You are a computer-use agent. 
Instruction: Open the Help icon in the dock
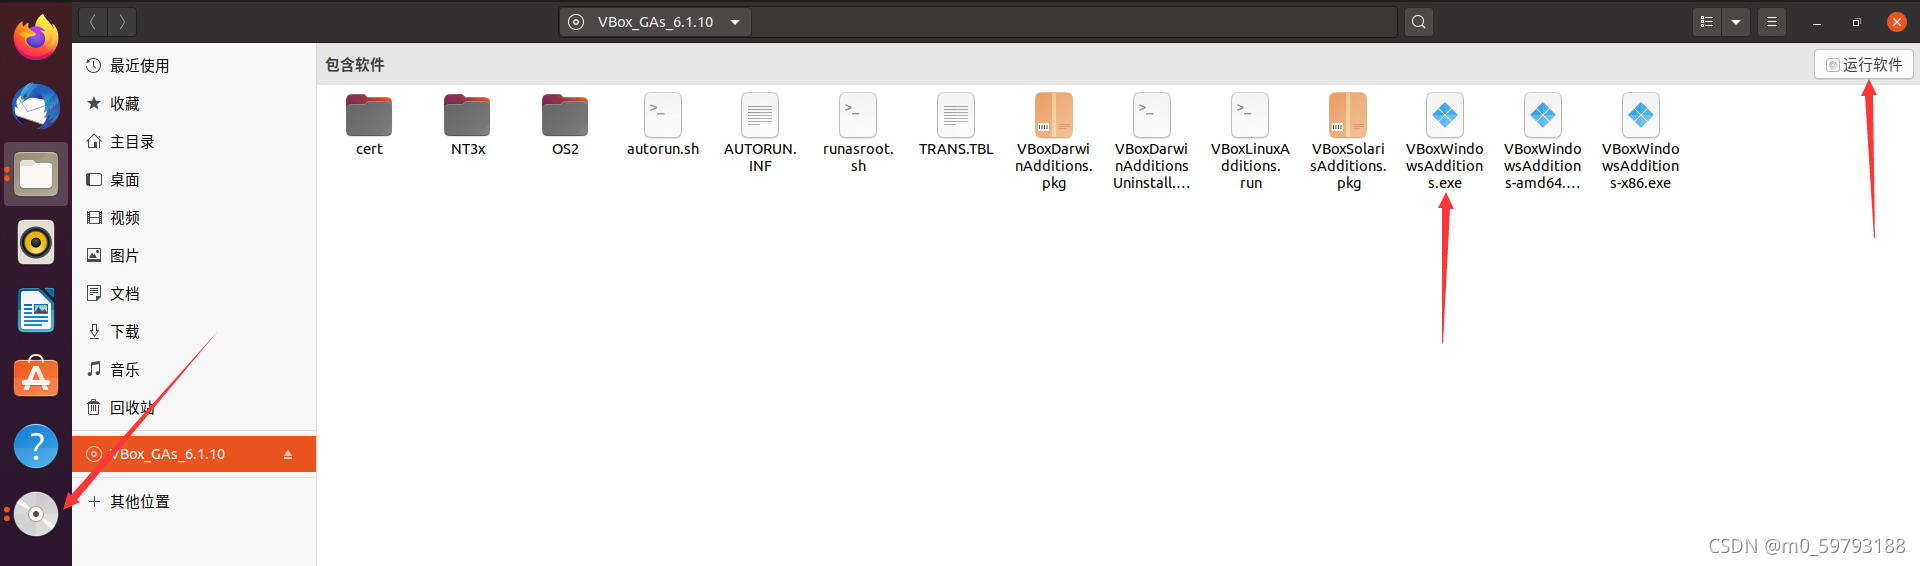pyautogui.click(x=36, y=446)
